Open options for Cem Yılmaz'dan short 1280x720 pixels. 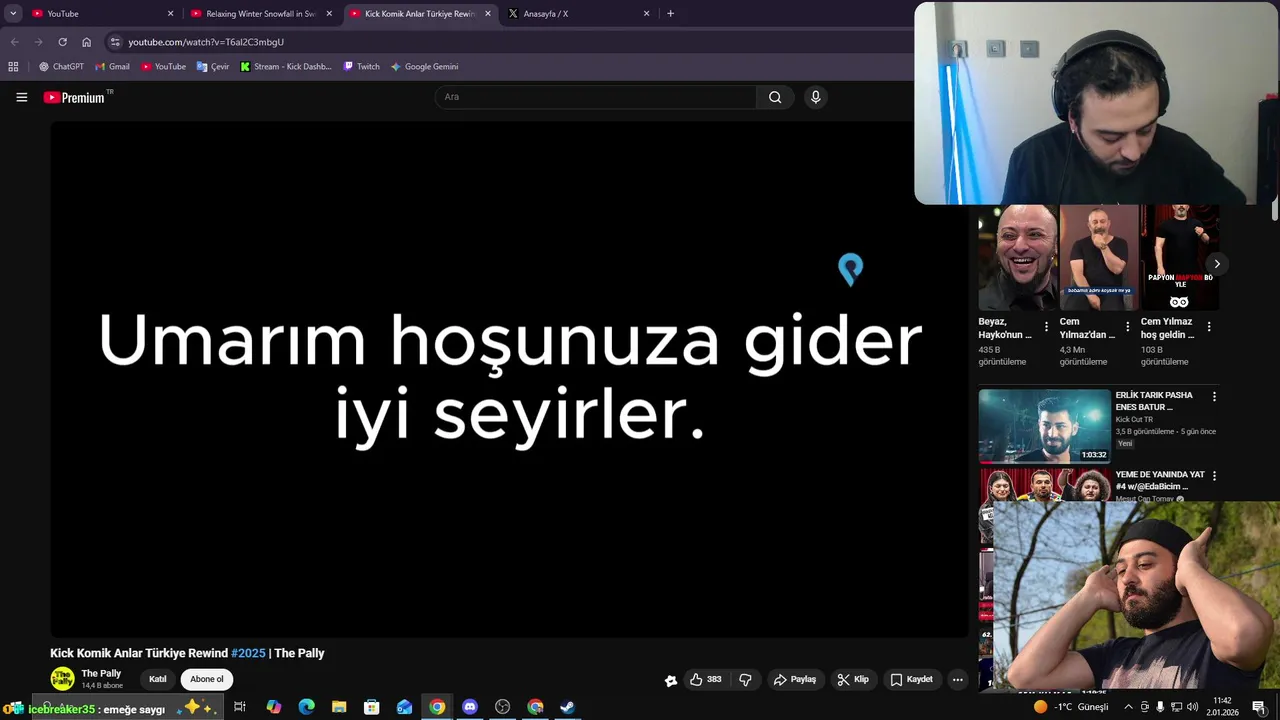tap(1127, 327)
